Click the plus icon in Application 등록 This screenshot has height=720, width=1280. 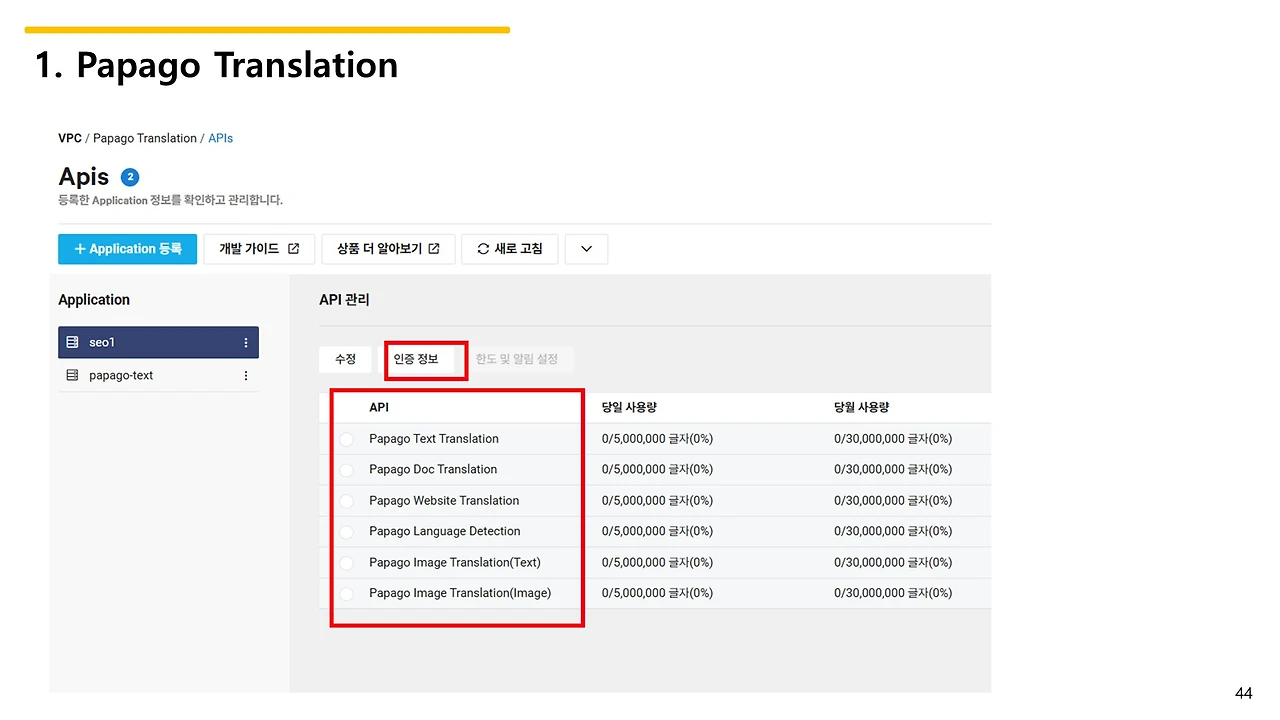pyautogui.click(x=80, y=249)
